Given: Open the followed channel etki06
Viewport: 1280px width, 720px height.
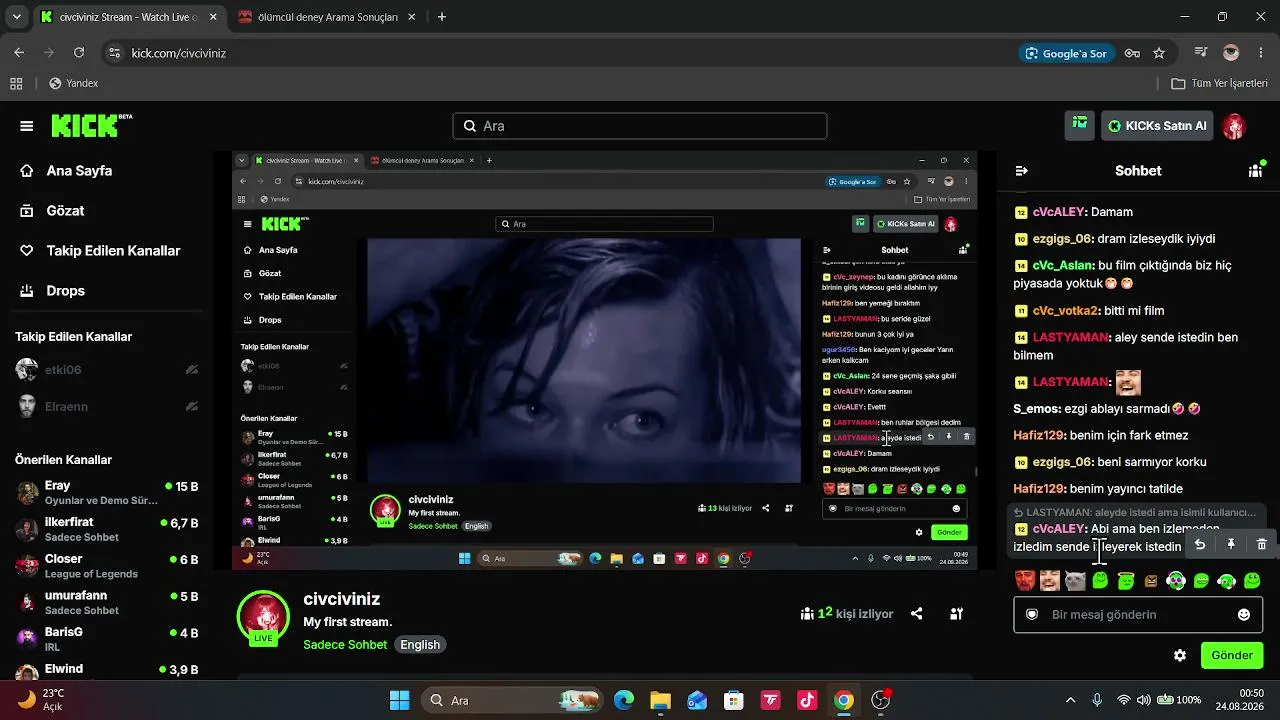Looking at the screenshot, I should point(107,370).
